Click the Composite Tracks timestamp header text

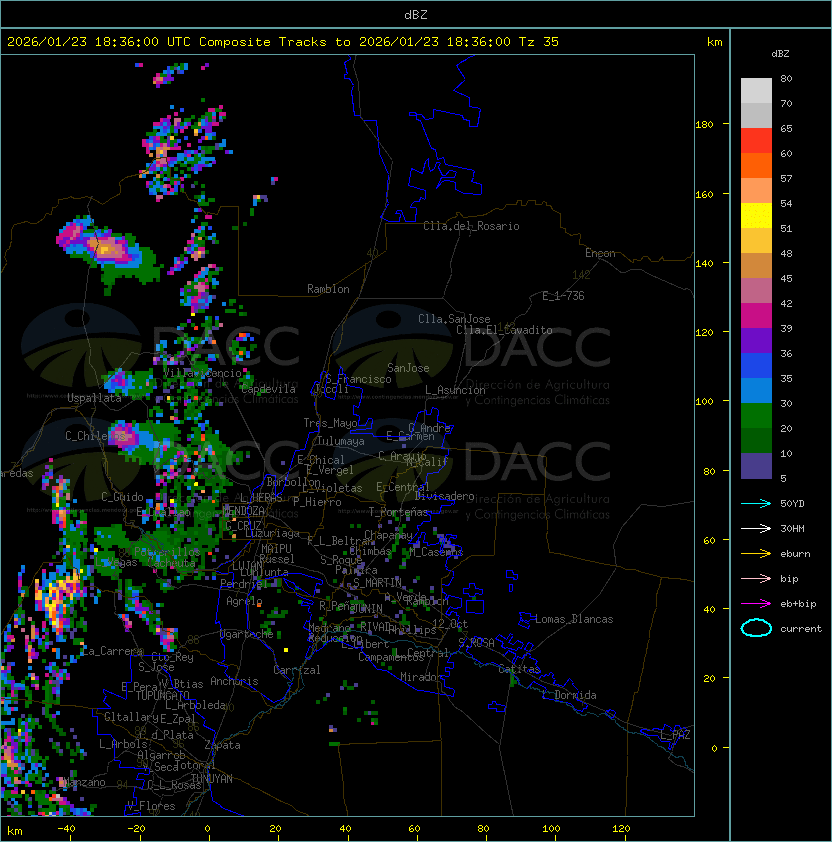click(283, 42)
